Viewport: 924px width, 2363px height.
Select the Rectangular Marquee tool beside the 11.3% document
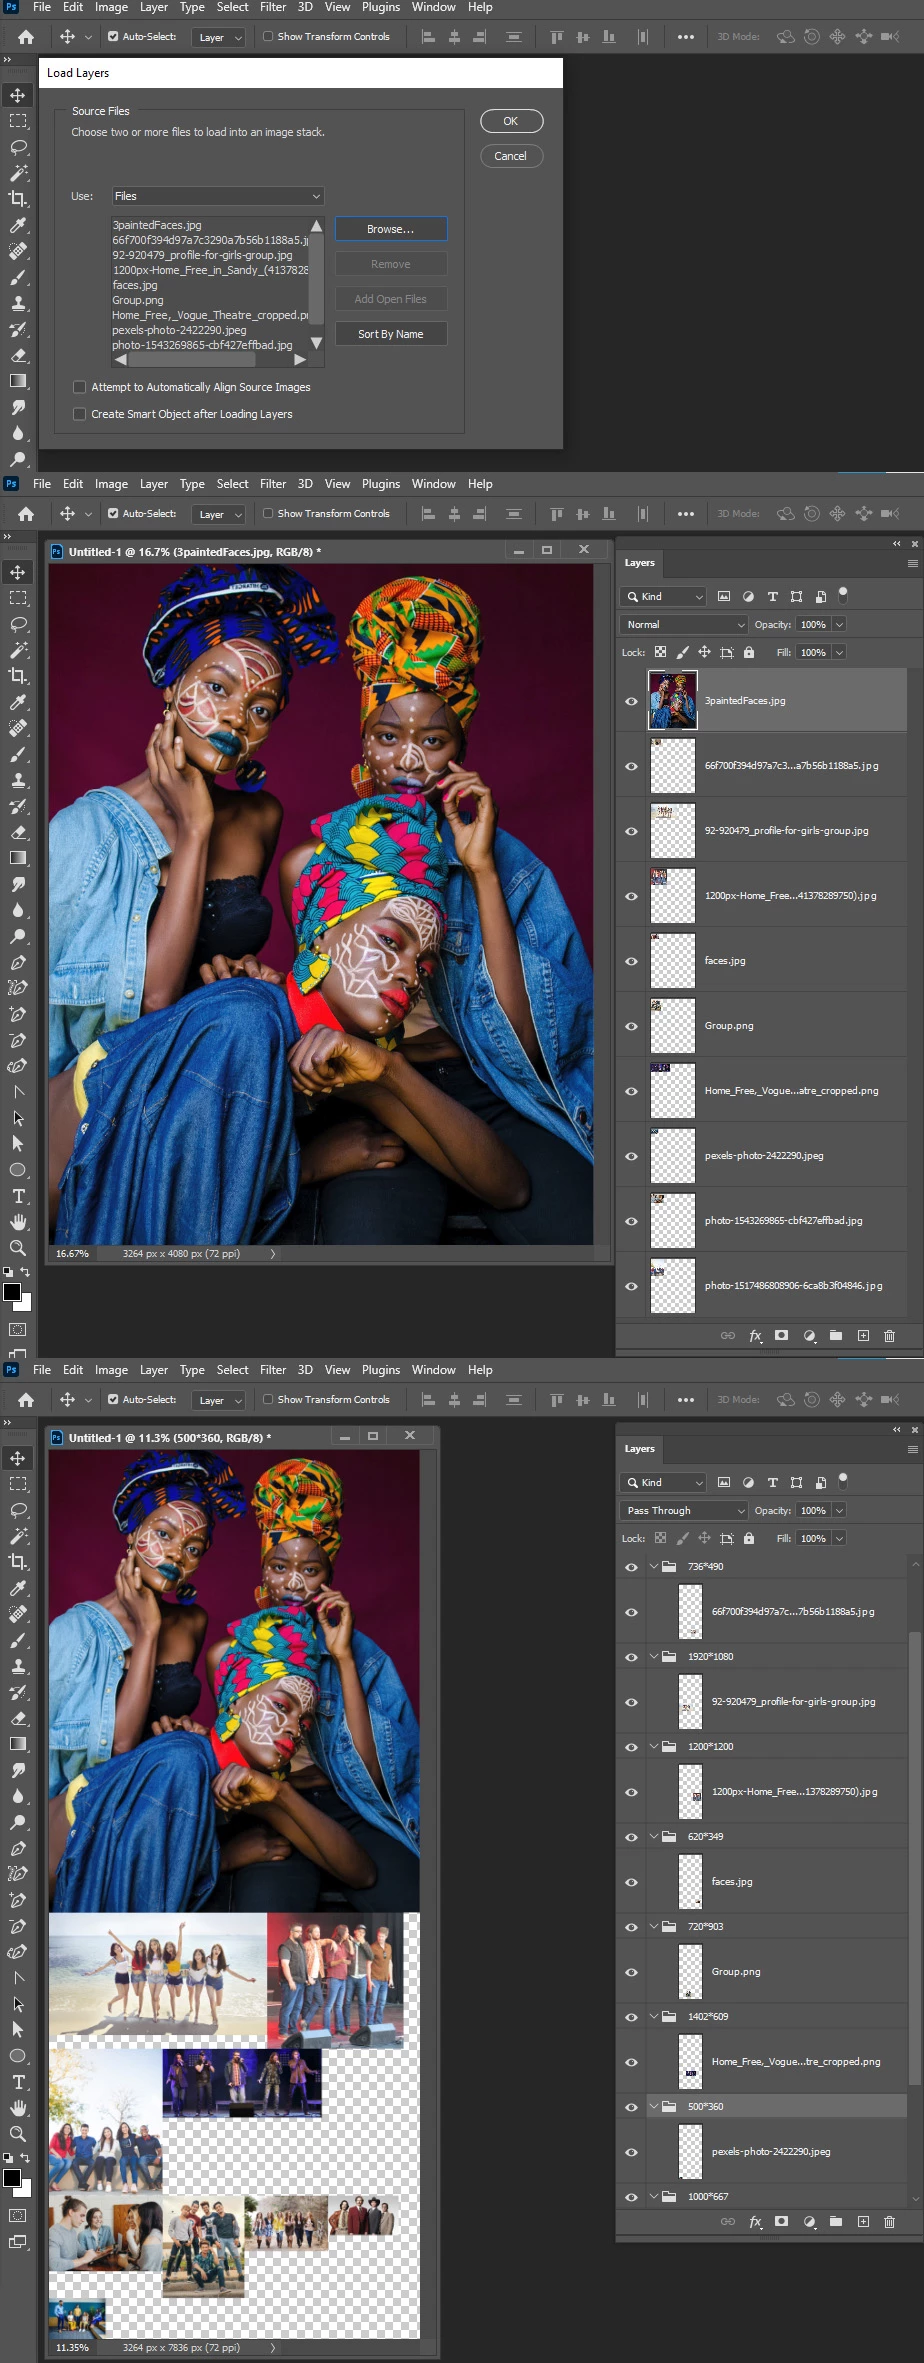click(18, 1484)
